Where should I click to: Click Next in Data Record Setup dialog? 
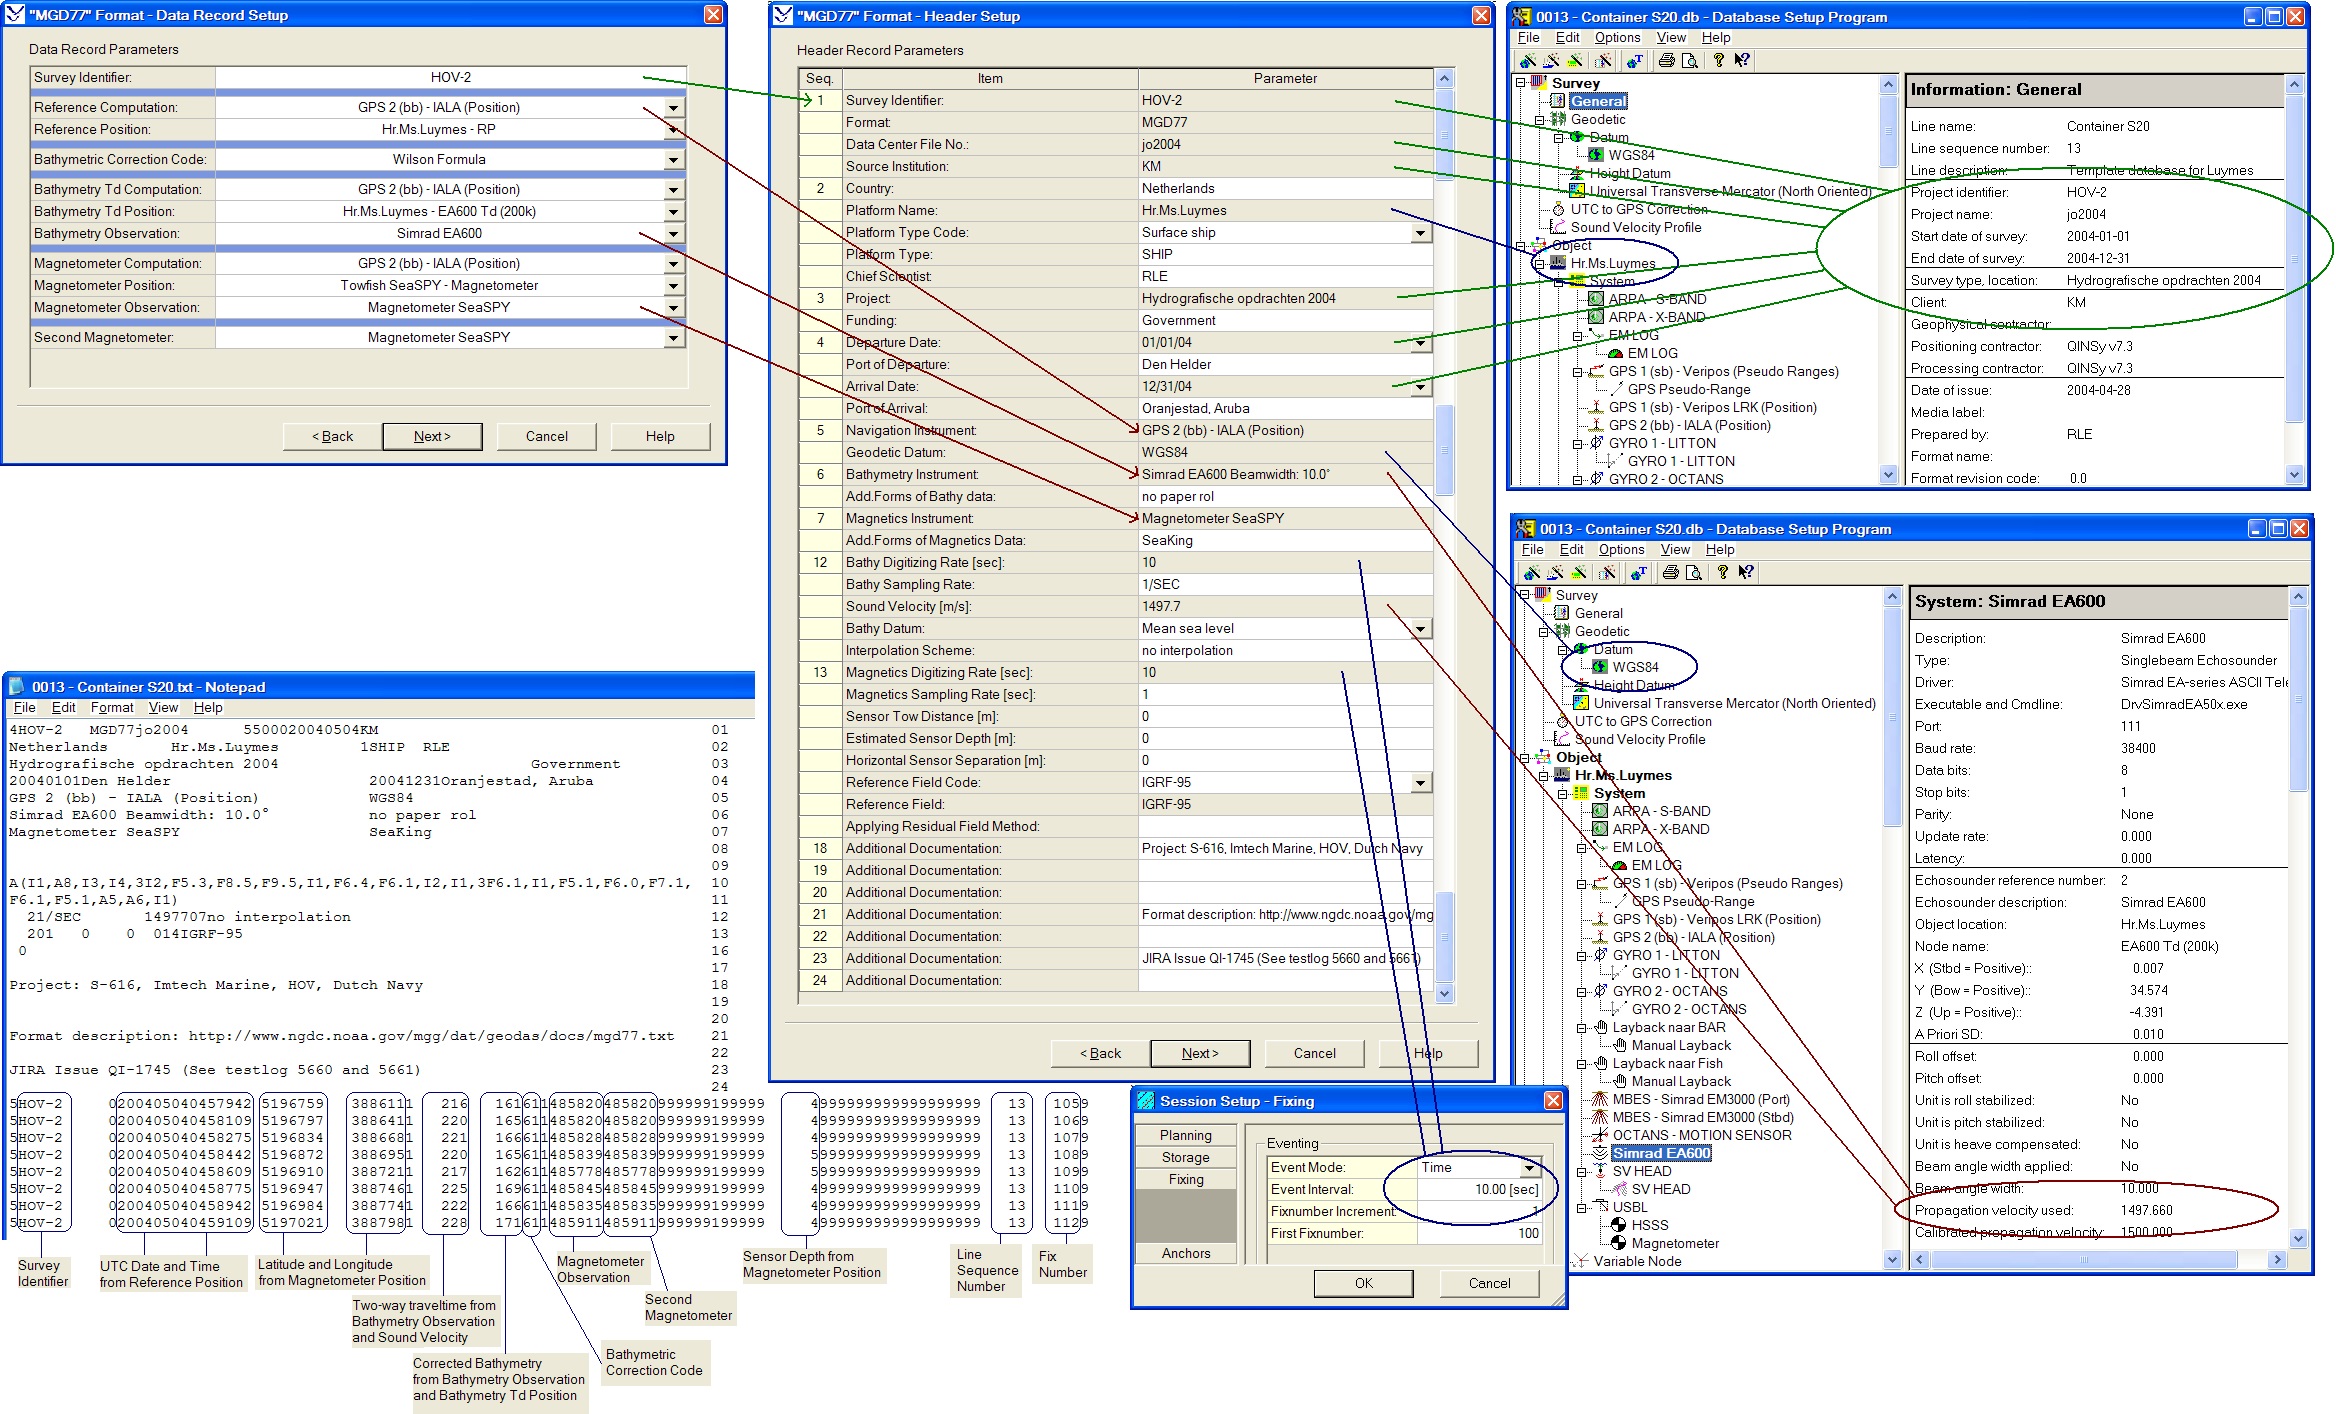(x=432, y=436)
